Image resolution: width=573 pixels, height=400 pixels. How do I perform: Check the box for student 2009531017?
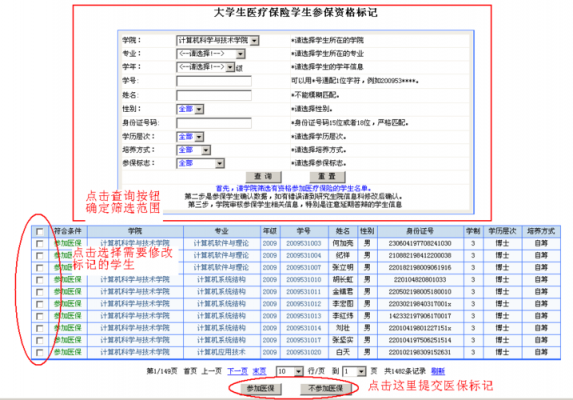[x=39, y=340]
